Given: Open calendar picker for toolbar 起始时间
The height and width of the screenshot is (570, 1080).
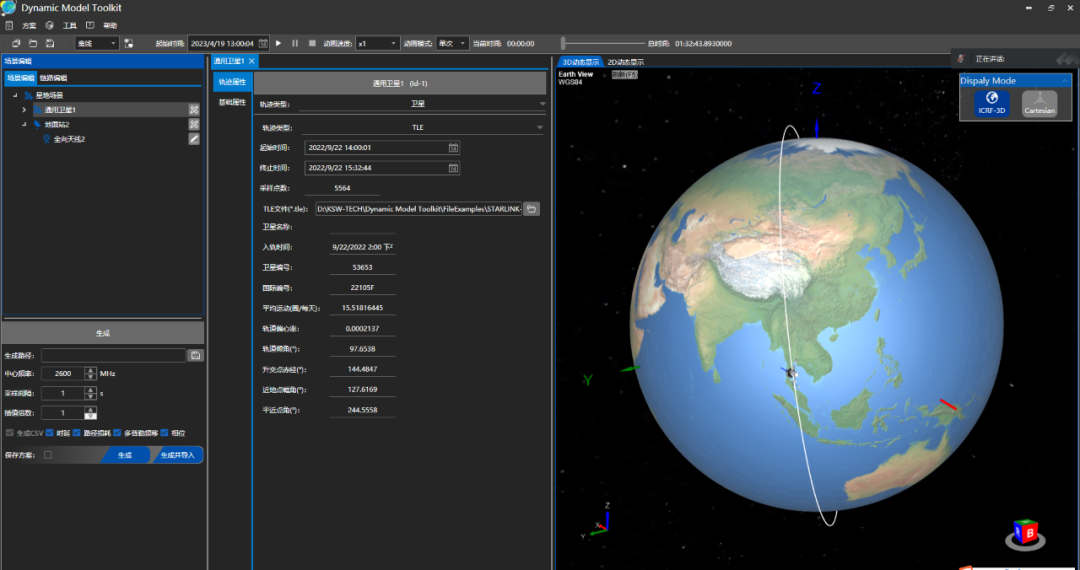Looking at the screenshot, I should coord(262,43).
